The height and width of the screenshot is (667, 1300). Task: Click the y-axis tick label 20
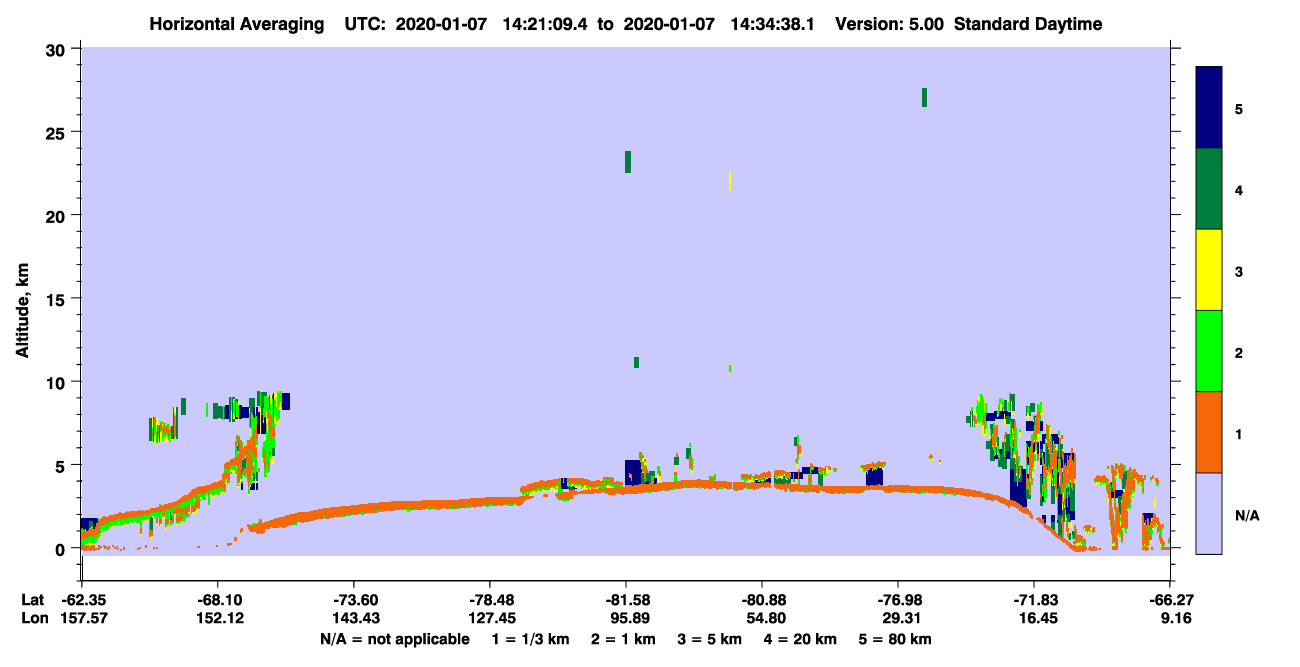click(x=58, y=215)
